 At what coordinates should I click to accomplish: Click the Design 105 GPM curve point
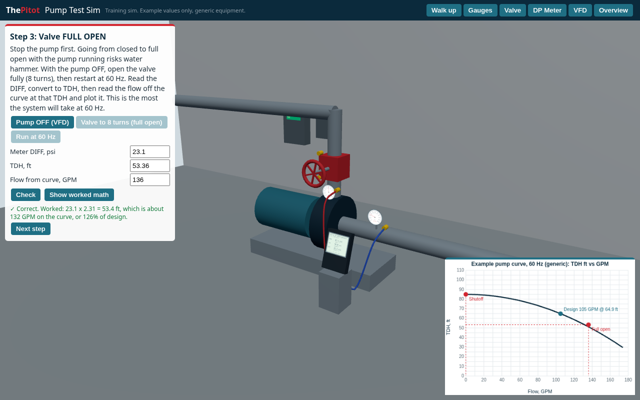point(560,313)
